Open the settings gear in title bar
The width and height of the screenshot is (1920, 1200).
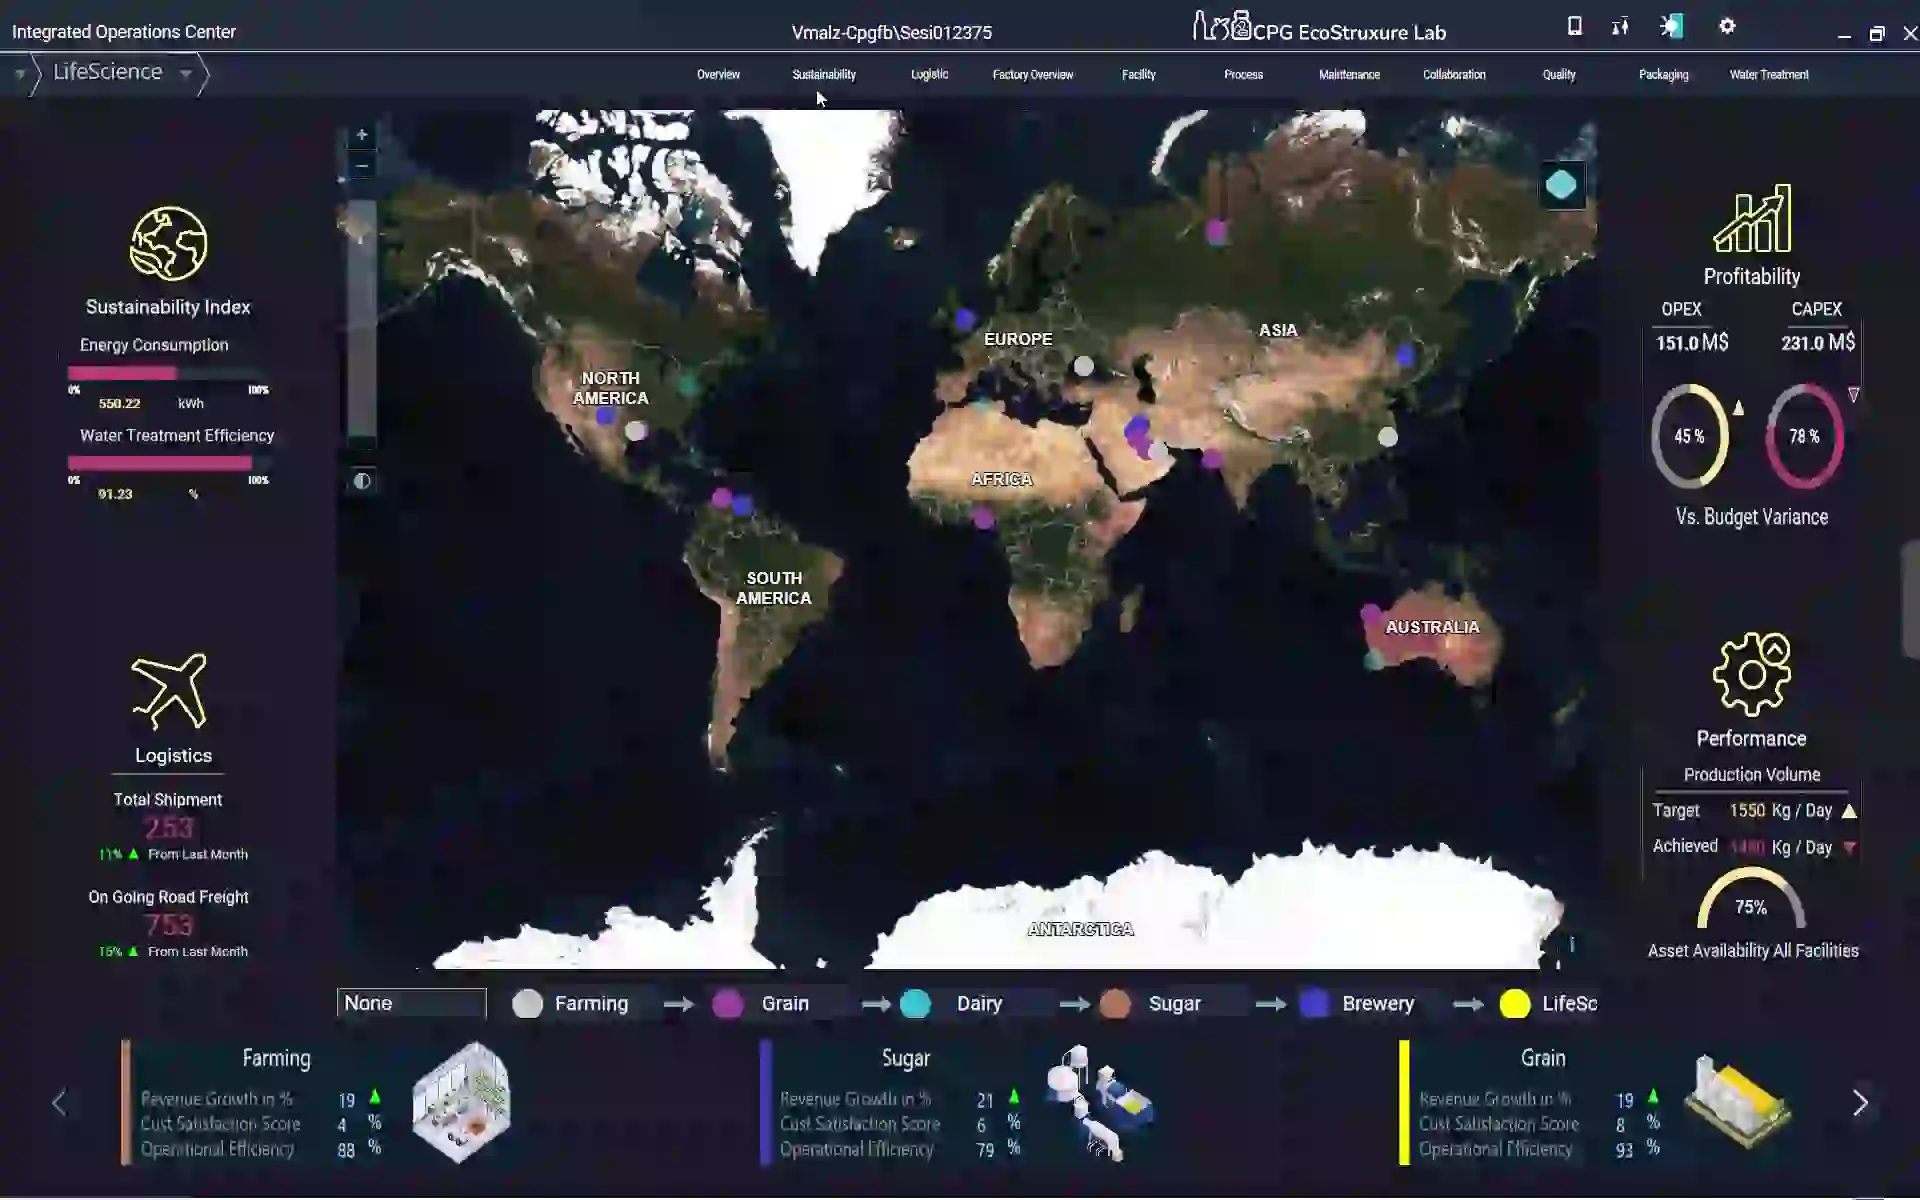tap(1727, 26)
